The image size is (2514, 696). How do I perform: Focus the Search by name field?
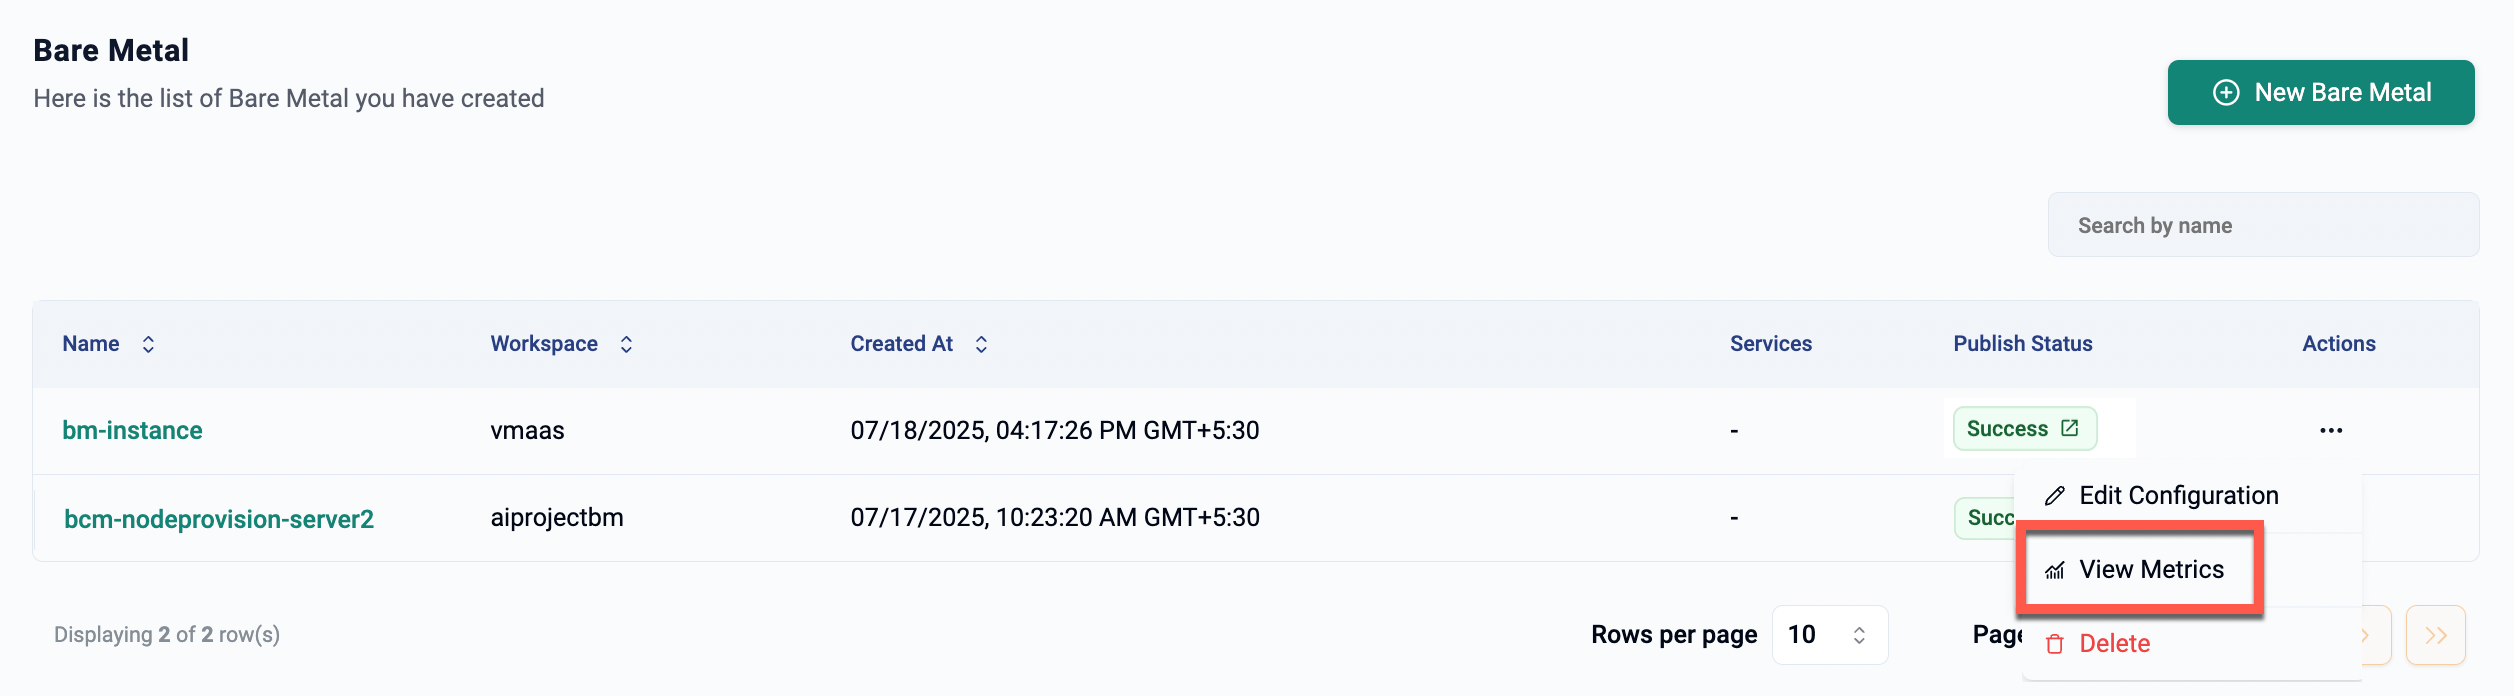[x=2263, y=225]
